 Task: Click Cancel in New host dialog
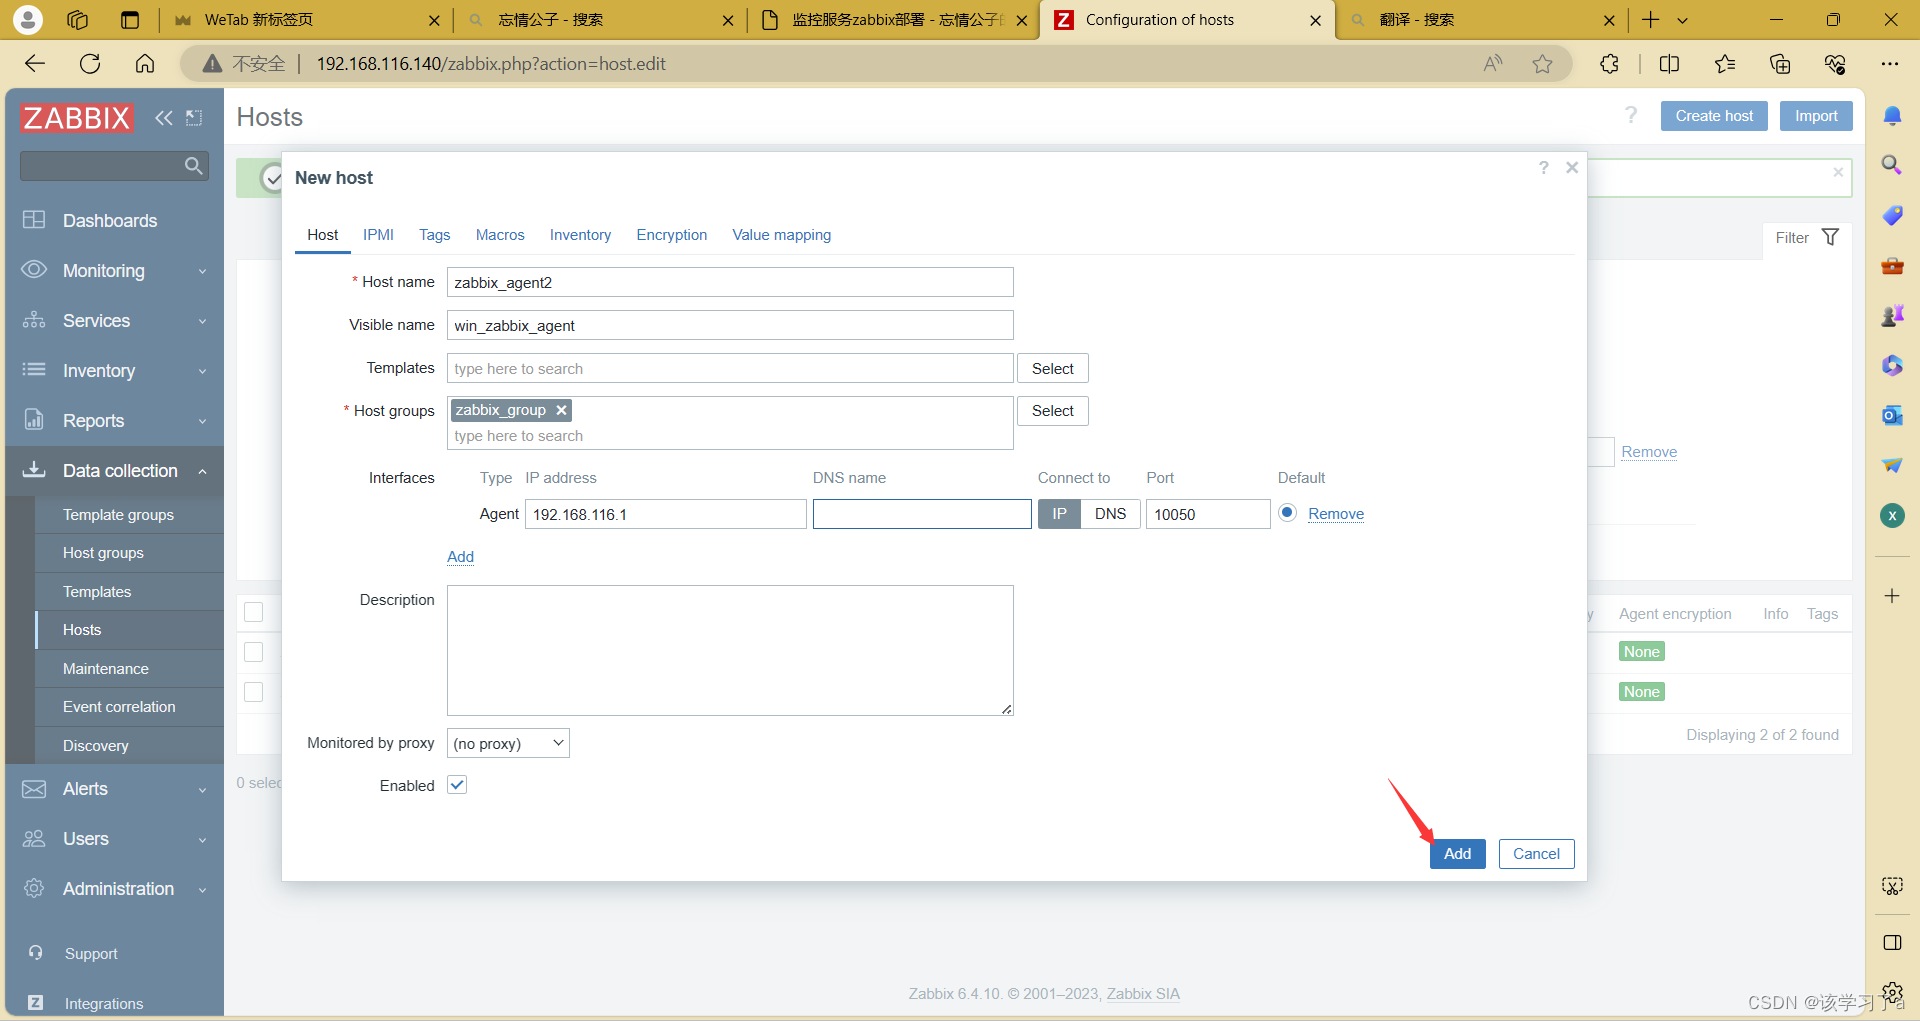(1536, 853)
